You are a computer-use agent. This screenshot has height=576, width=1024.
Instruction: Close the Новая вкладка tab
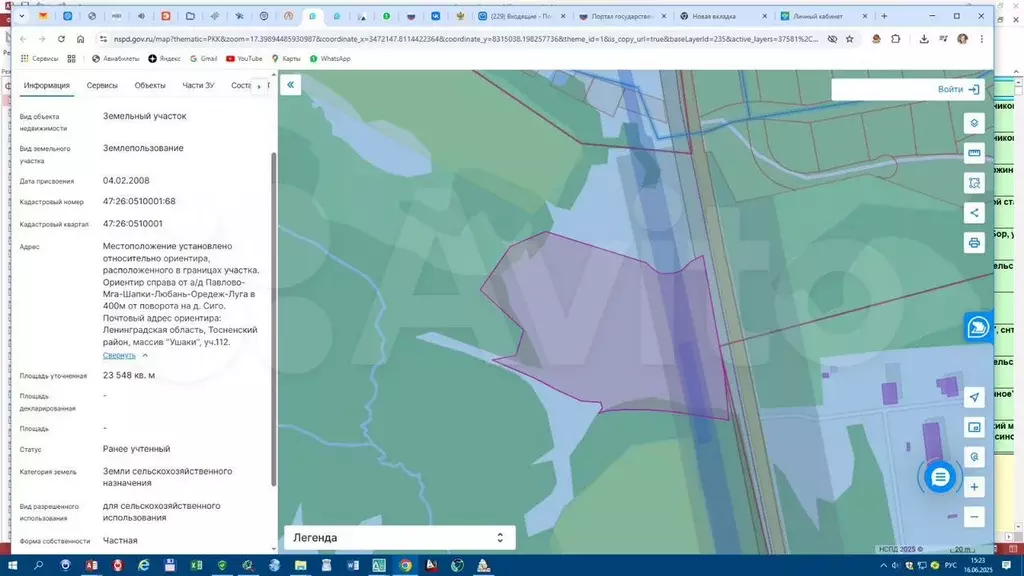(765, 16)
